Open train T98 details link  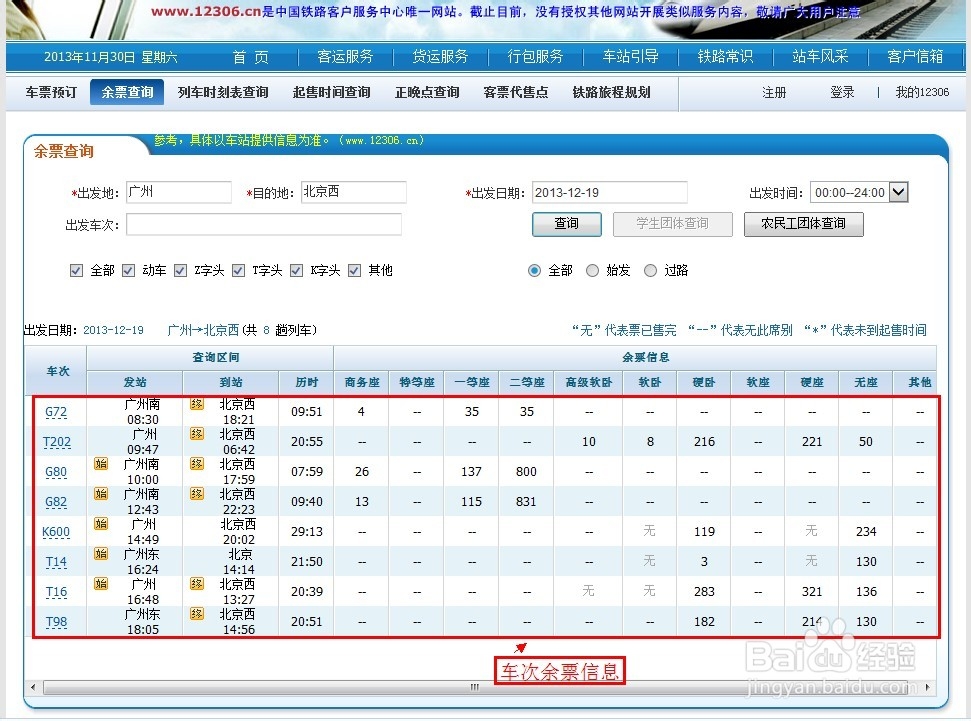pos(56,621)
